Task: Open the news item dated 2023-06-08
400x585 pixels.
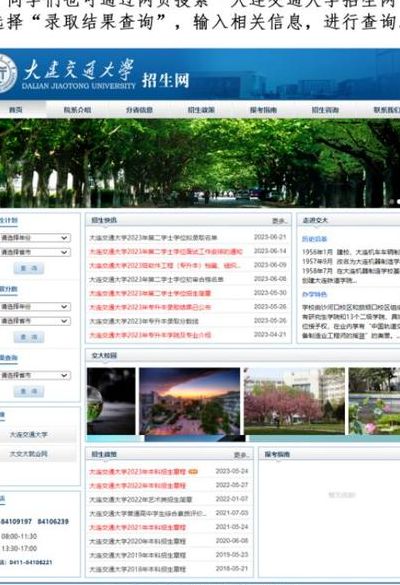Action: tap(156, 279)
